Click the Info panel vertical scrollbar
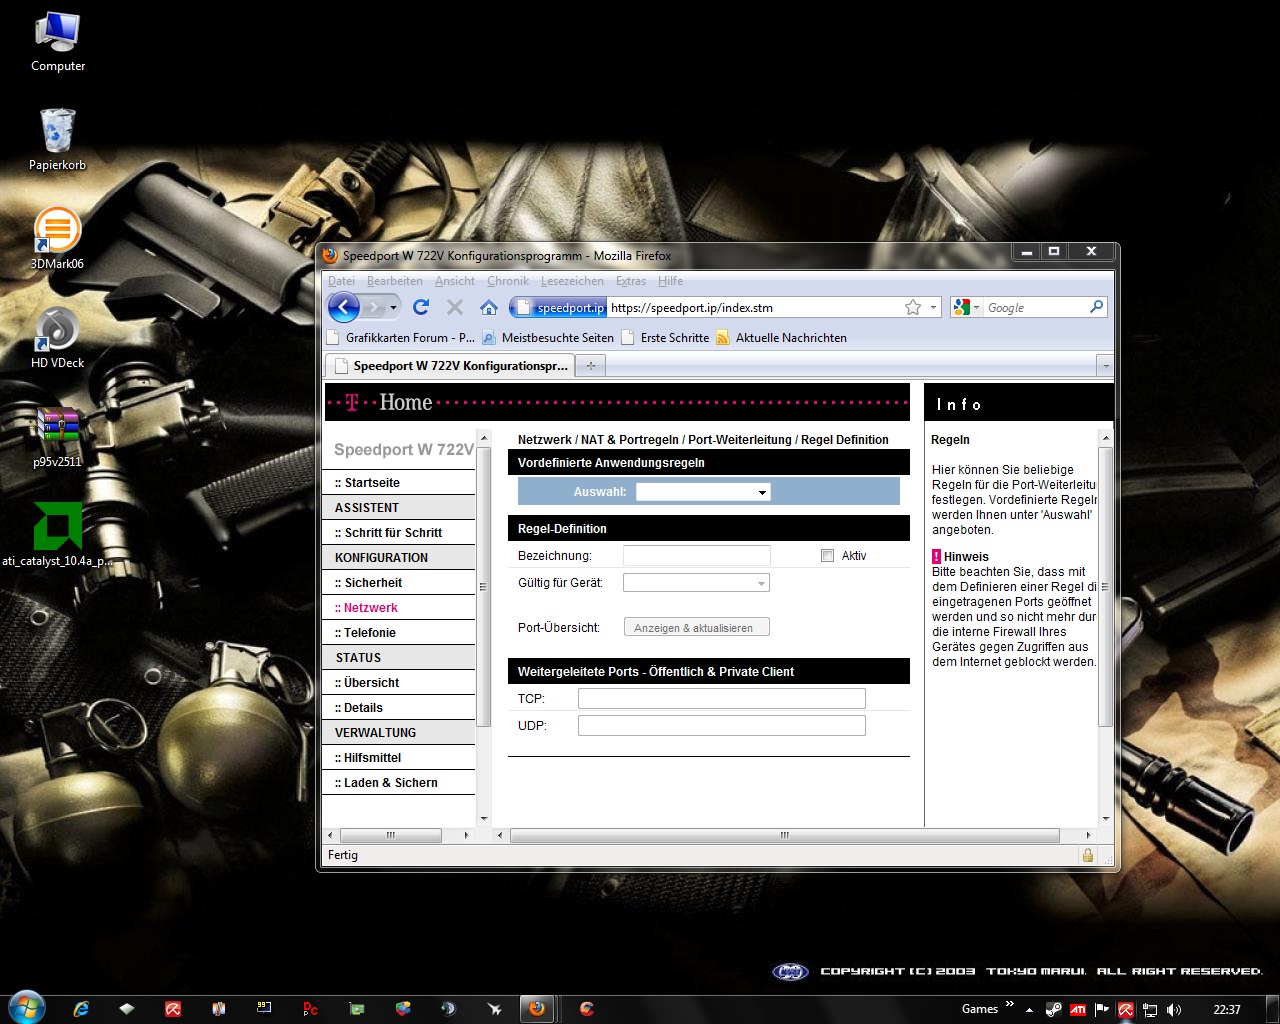The width and height of the screenshot is (1280, 1024). coord(1105,586)
